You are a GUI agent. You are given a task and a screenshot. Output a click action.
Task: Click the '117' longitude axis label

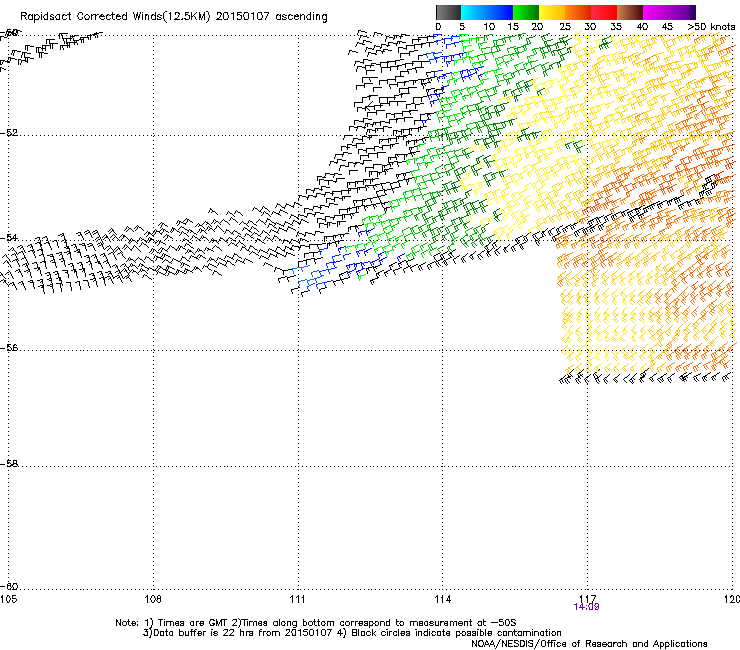(x=588, y=599)
